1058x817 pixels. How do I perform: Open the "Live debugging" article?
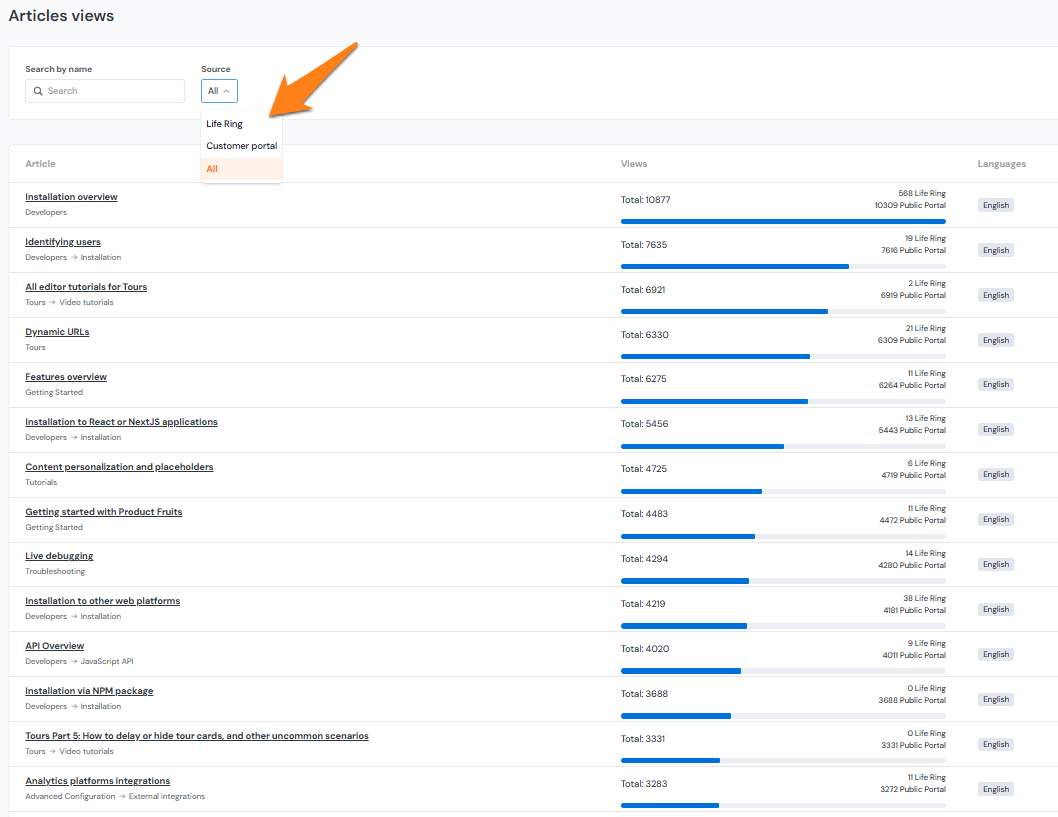pyautogui.click(x=59, y=555)
